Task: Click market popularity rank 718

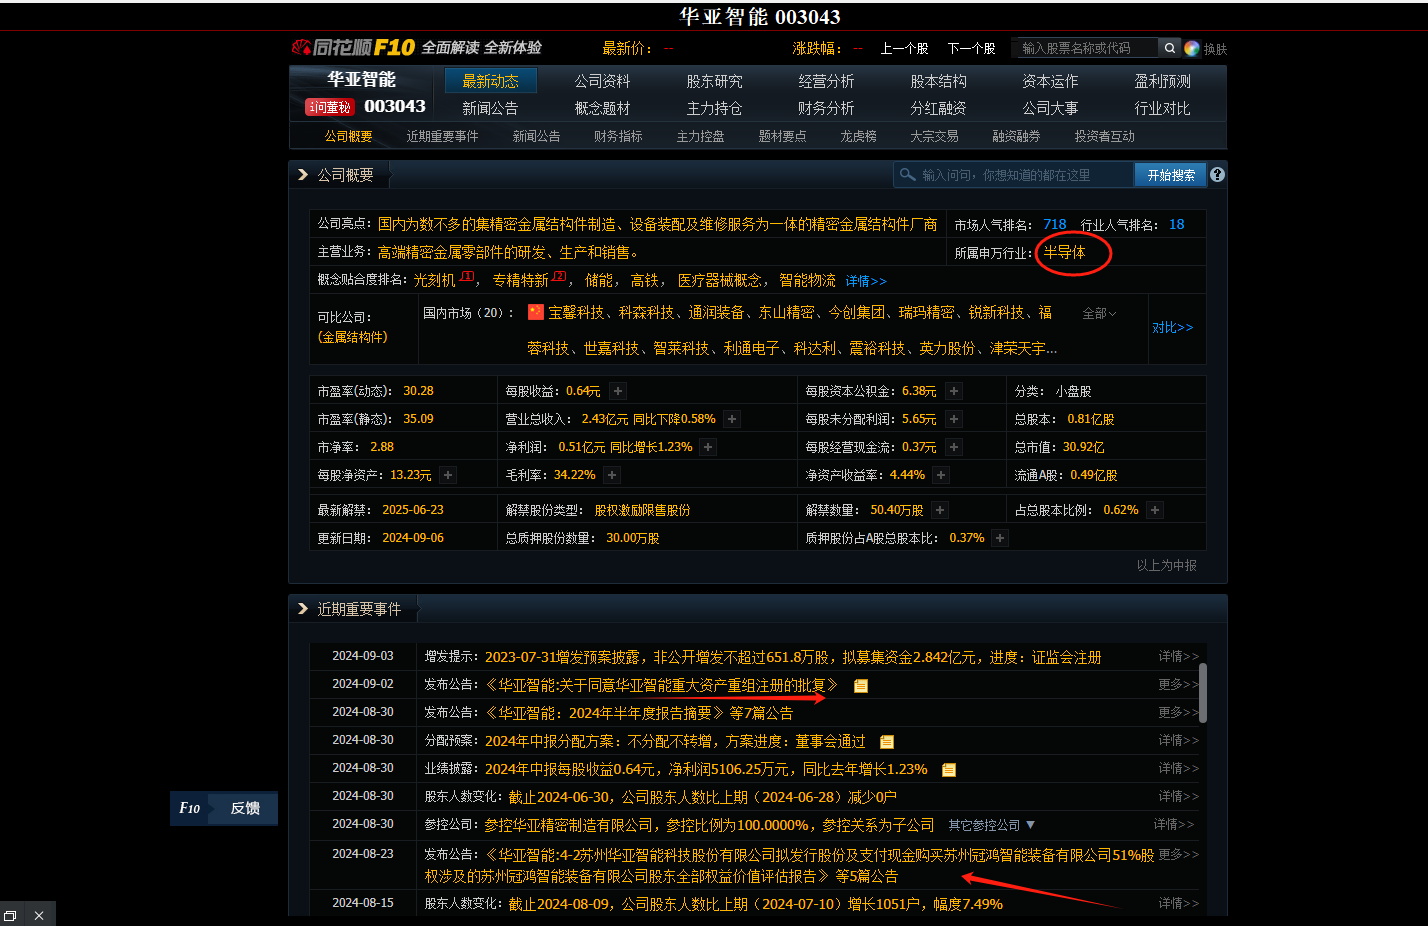Action: point(1055,224)
